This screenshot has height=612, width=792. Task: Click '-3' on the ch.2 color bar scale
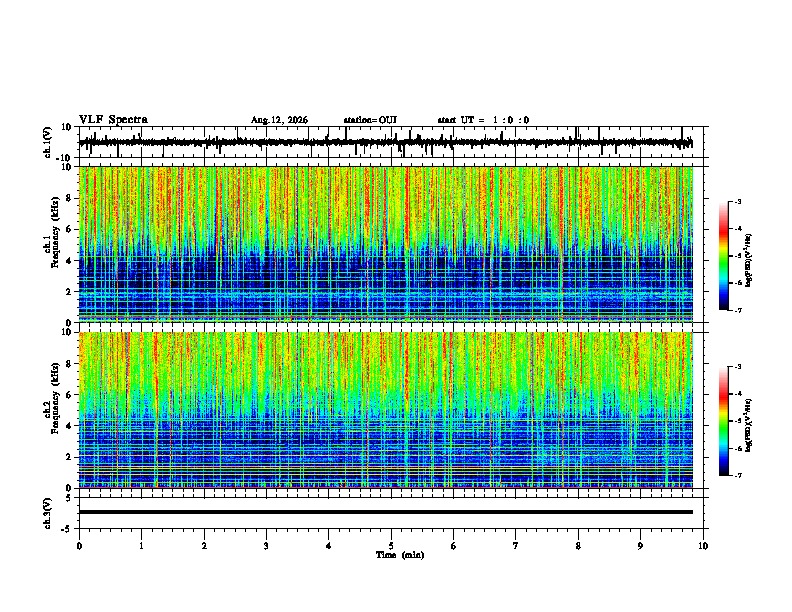pos(738,367)
